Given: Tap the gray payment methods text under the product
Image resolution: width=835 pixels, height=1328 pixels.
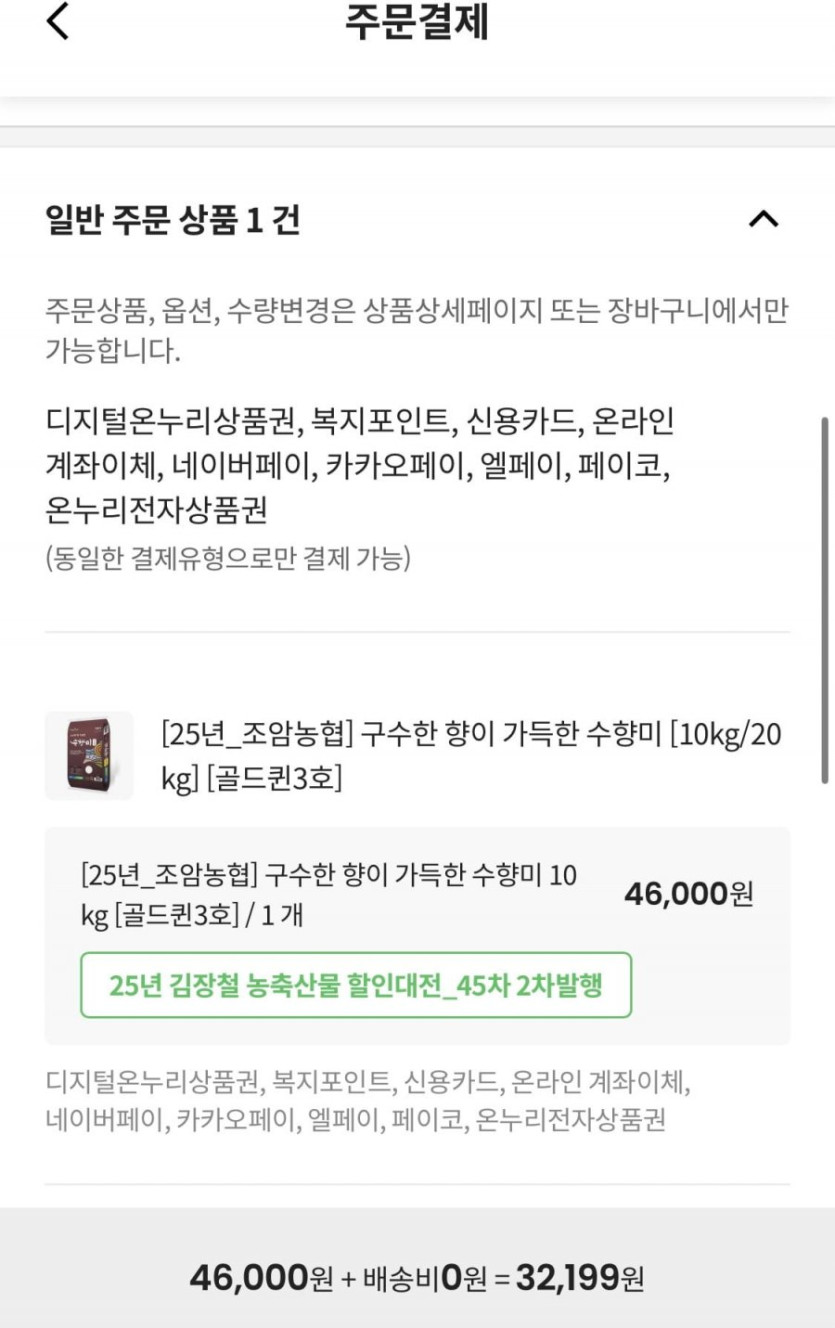Looking at the screenshot, I should pyautogui.click(x=368, y=1100).
